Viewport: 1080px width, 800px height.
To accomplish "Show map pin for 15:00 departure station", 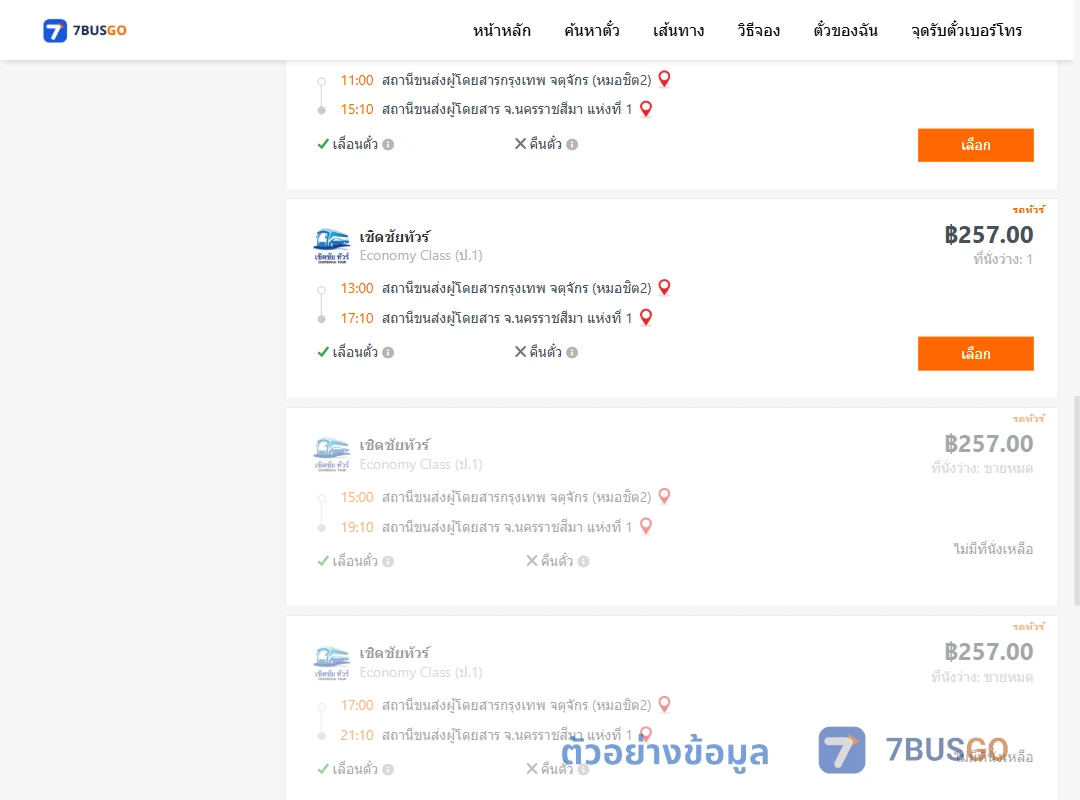I will [x=664, y=496].
